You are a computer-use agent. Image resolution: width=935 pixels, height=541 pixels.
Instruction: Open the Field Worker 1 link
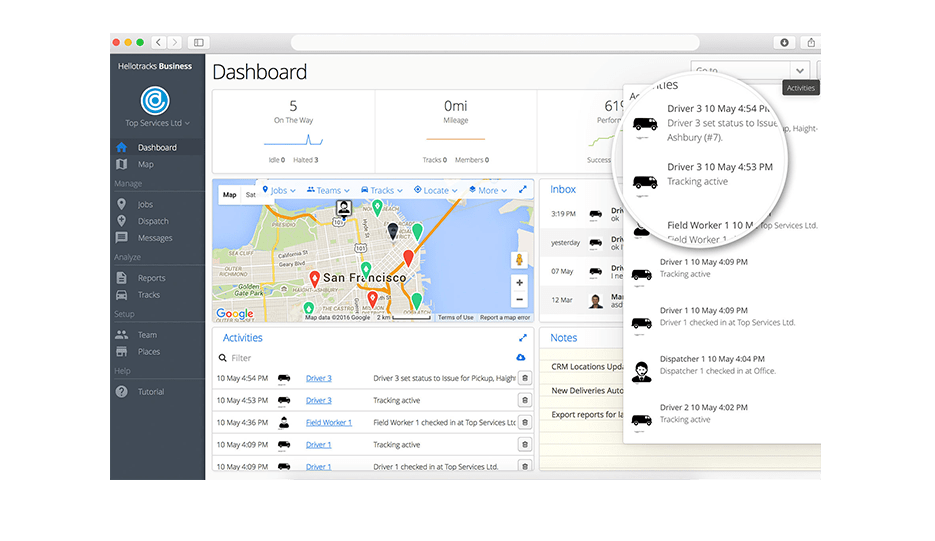tap(329, 422)
